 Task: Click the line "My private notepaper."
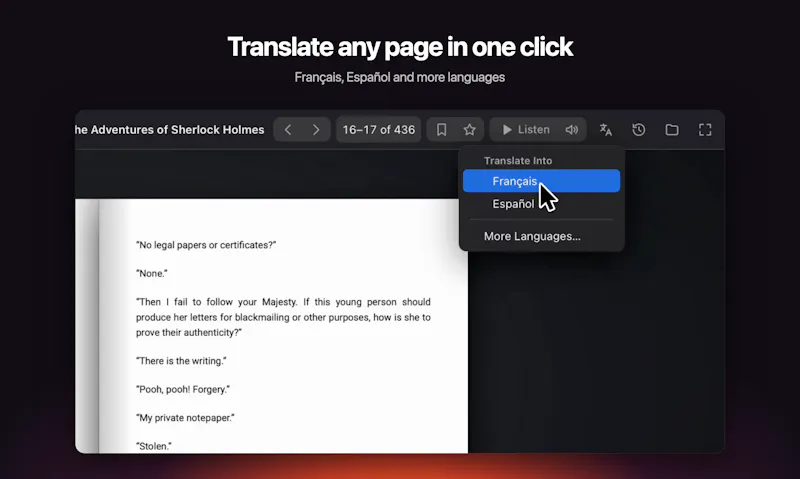(185, 418)
